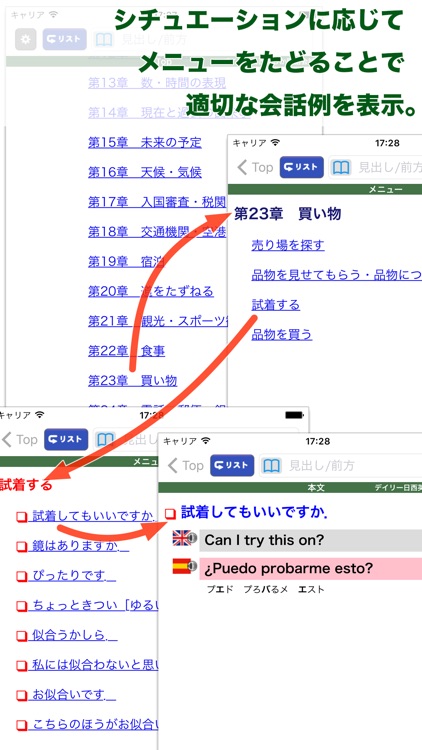Tap battery icon in 試着する menu screen
422x750 pixels.
295,415
